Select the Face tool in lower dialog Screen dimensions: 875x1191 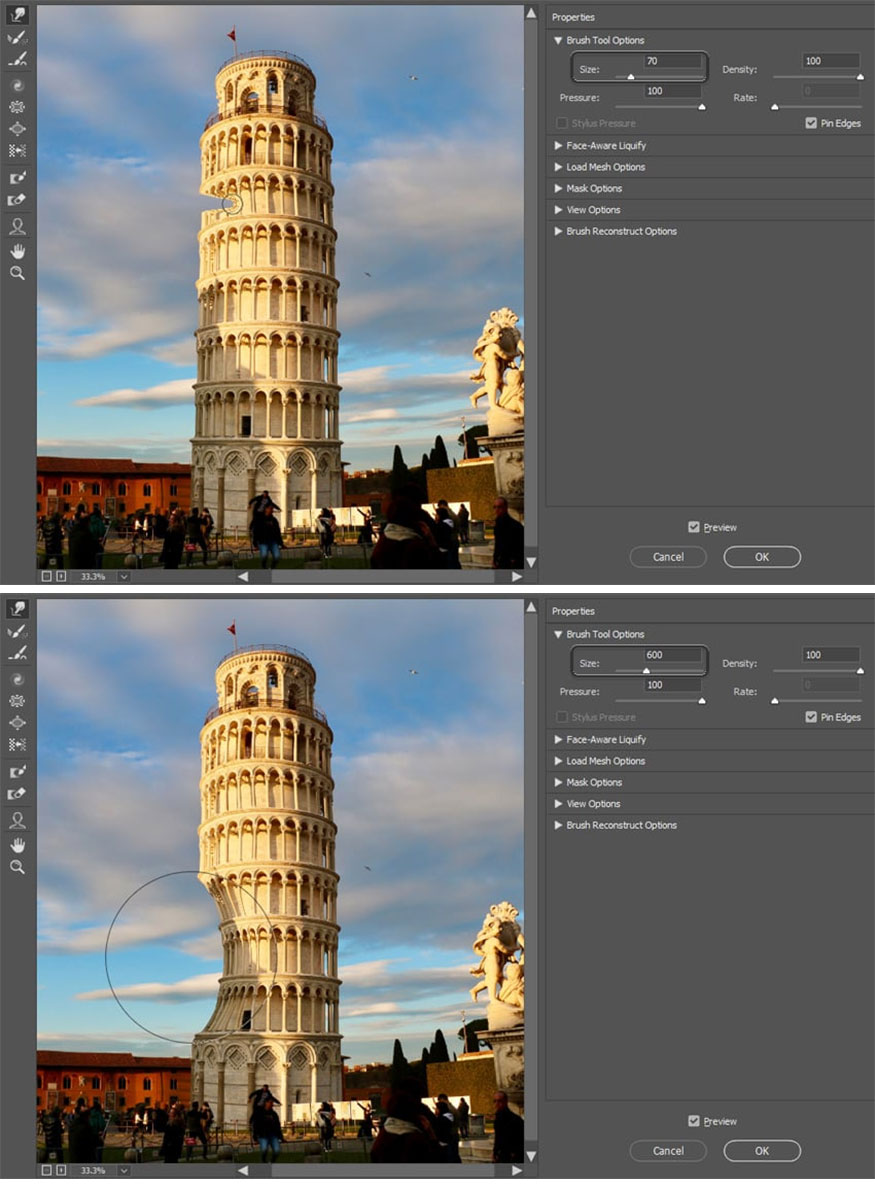[17, 821]
